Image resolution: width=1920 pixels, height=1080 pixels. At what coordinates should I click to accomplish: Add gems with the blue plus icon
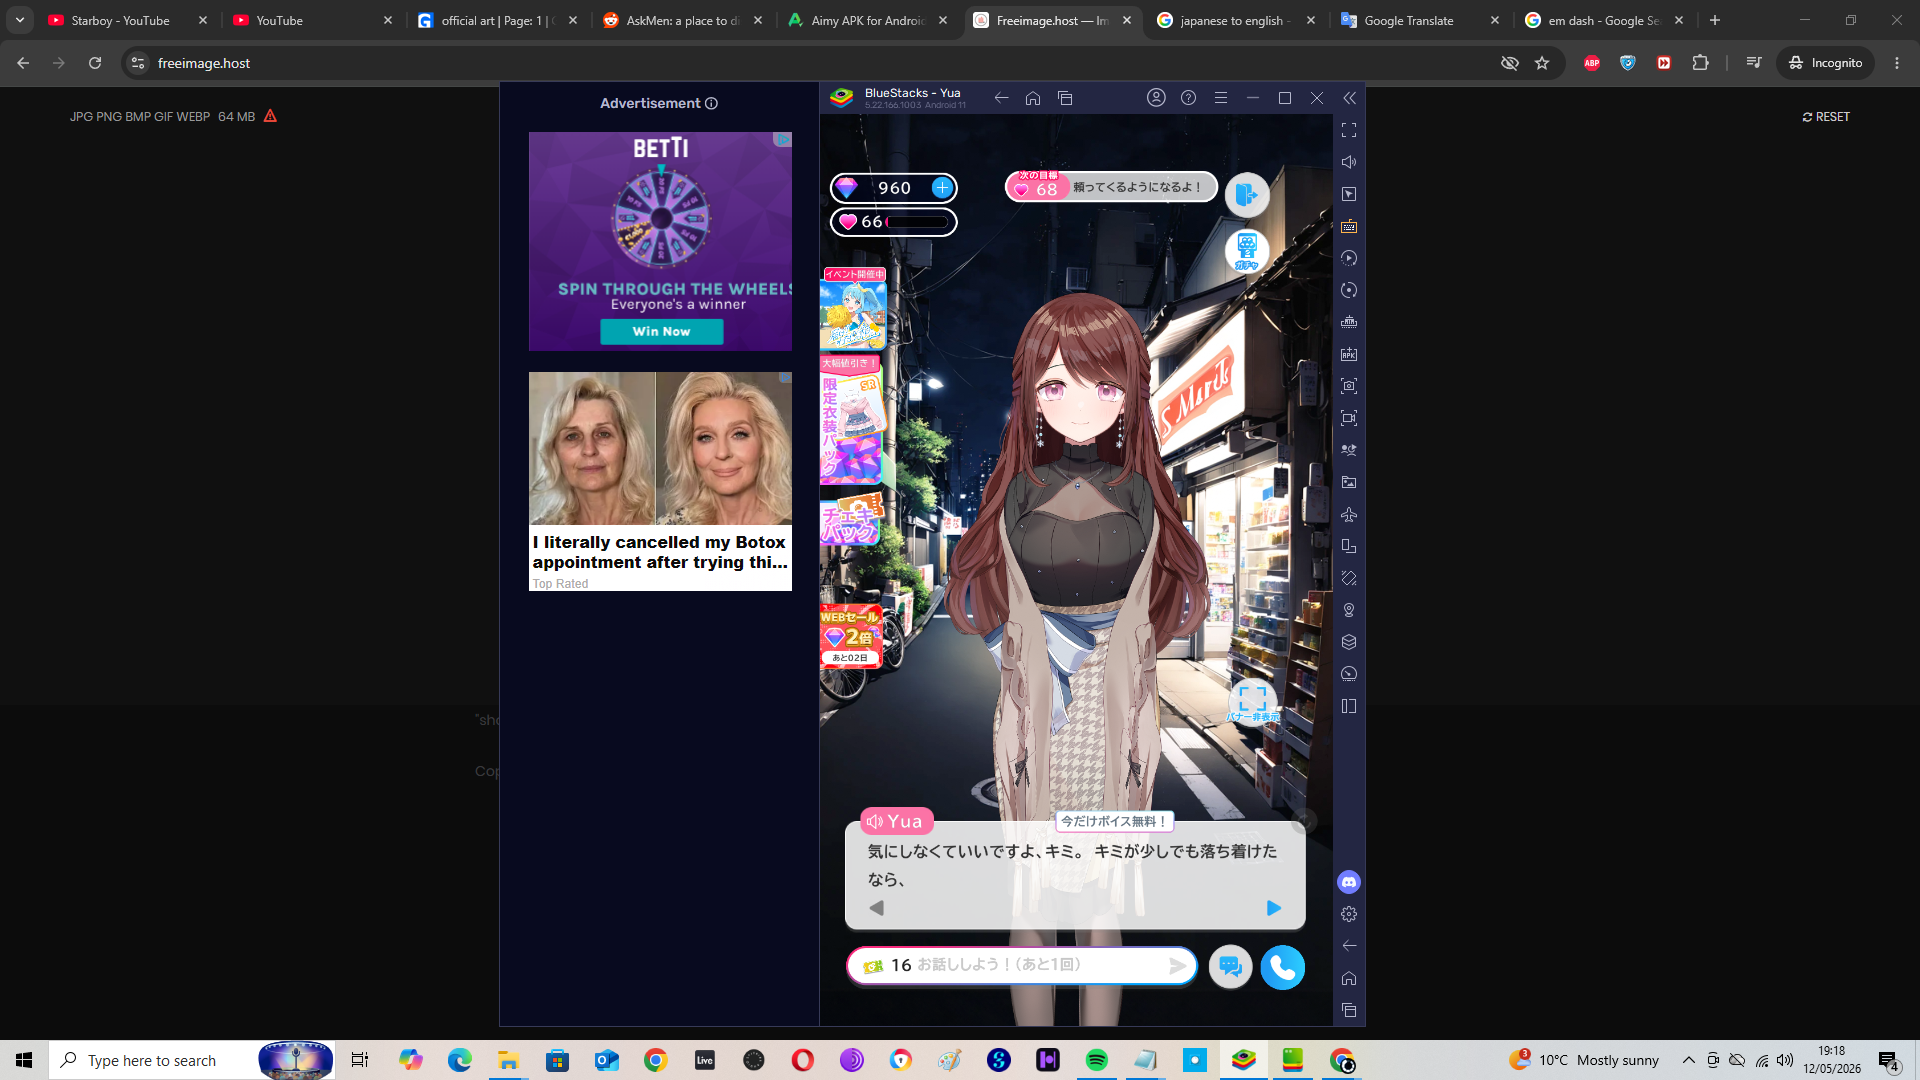point(942,187)
